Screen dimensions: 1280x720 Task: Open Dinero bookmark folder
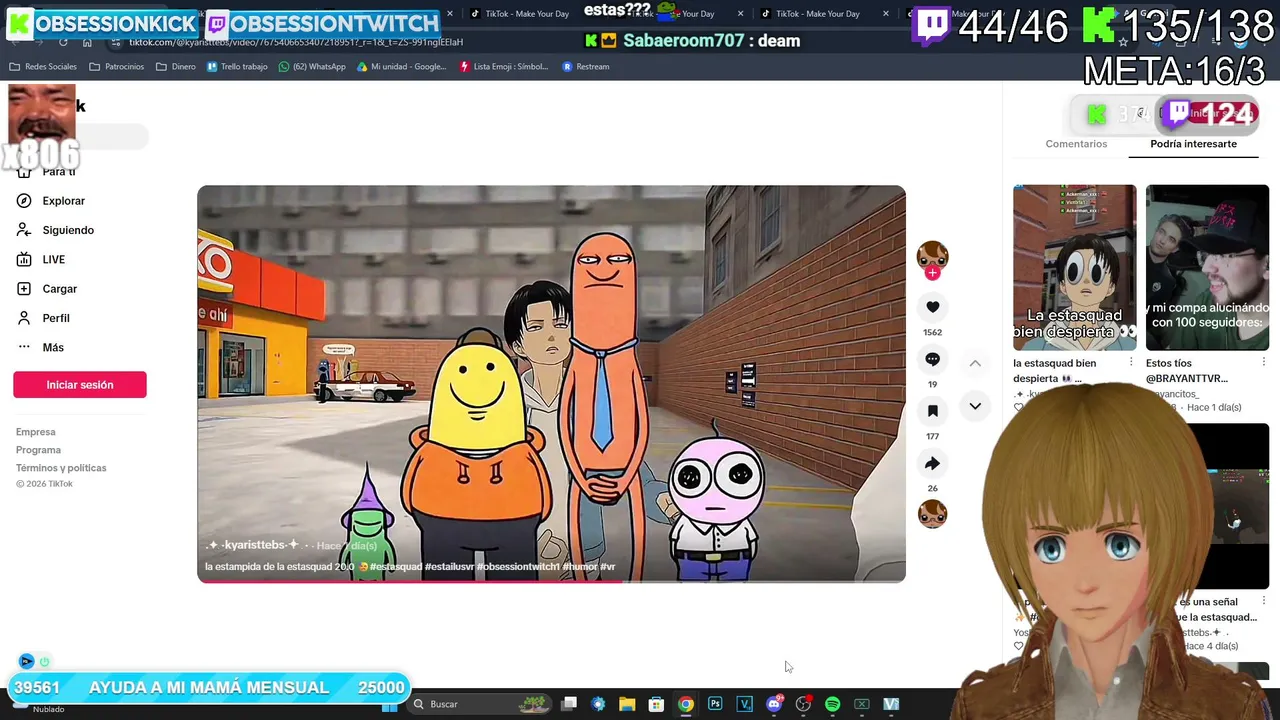click(x=175, y=67)
